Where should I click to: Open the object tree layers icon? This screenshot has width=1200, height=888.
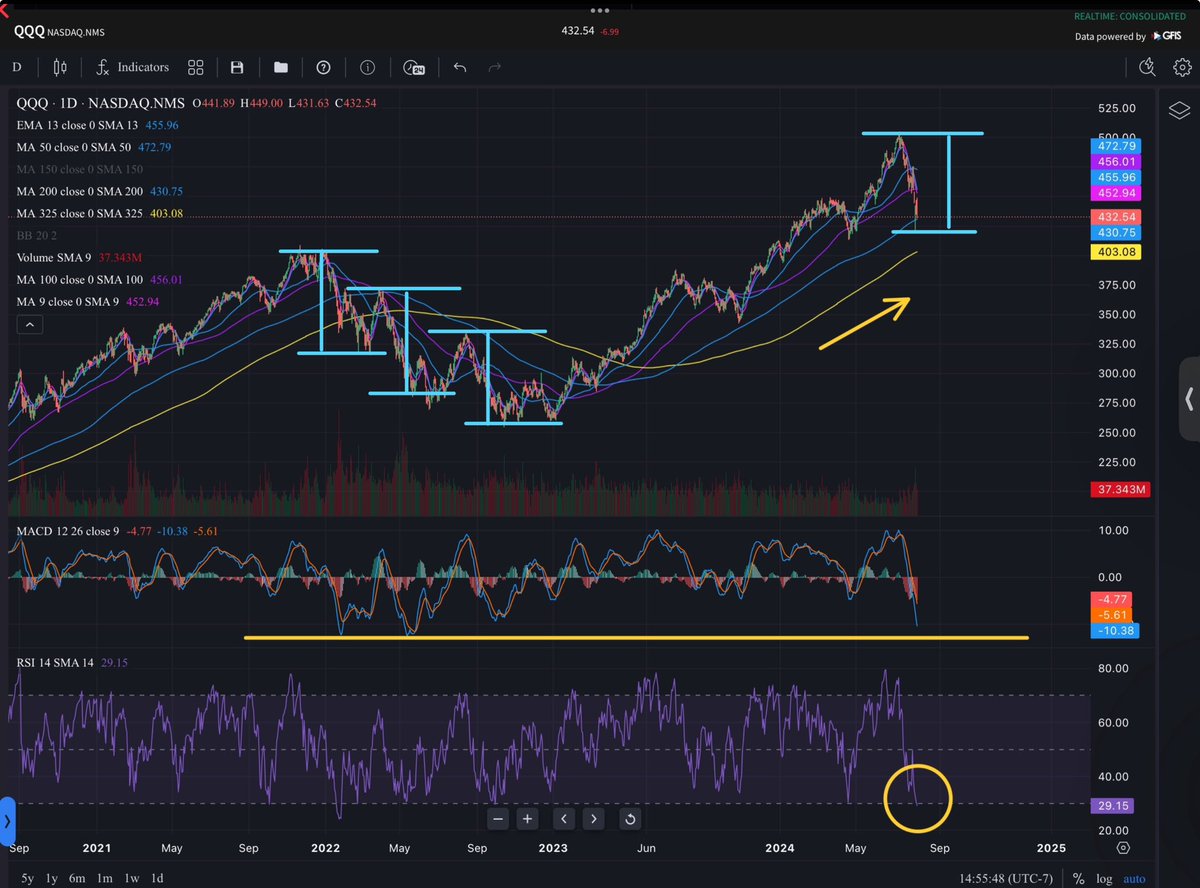(1179, 110)
